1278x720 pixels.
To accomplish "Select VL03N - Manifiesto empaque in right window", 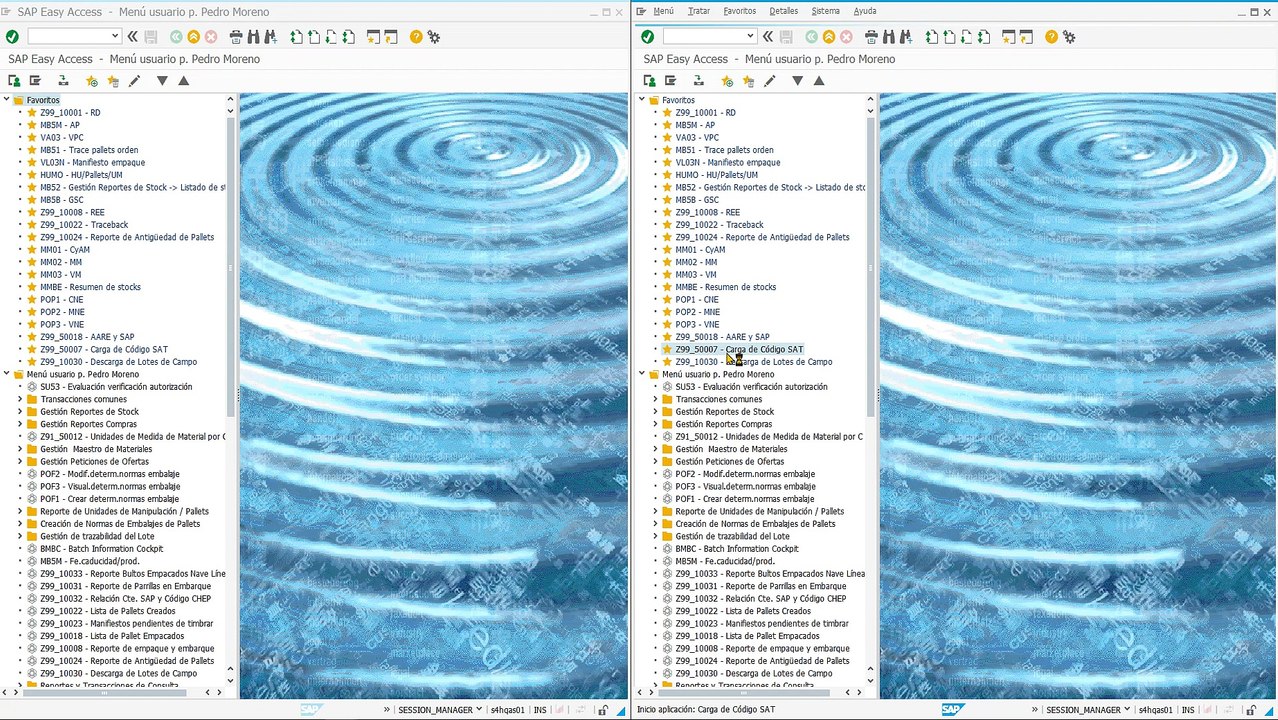I will [728, 162].
